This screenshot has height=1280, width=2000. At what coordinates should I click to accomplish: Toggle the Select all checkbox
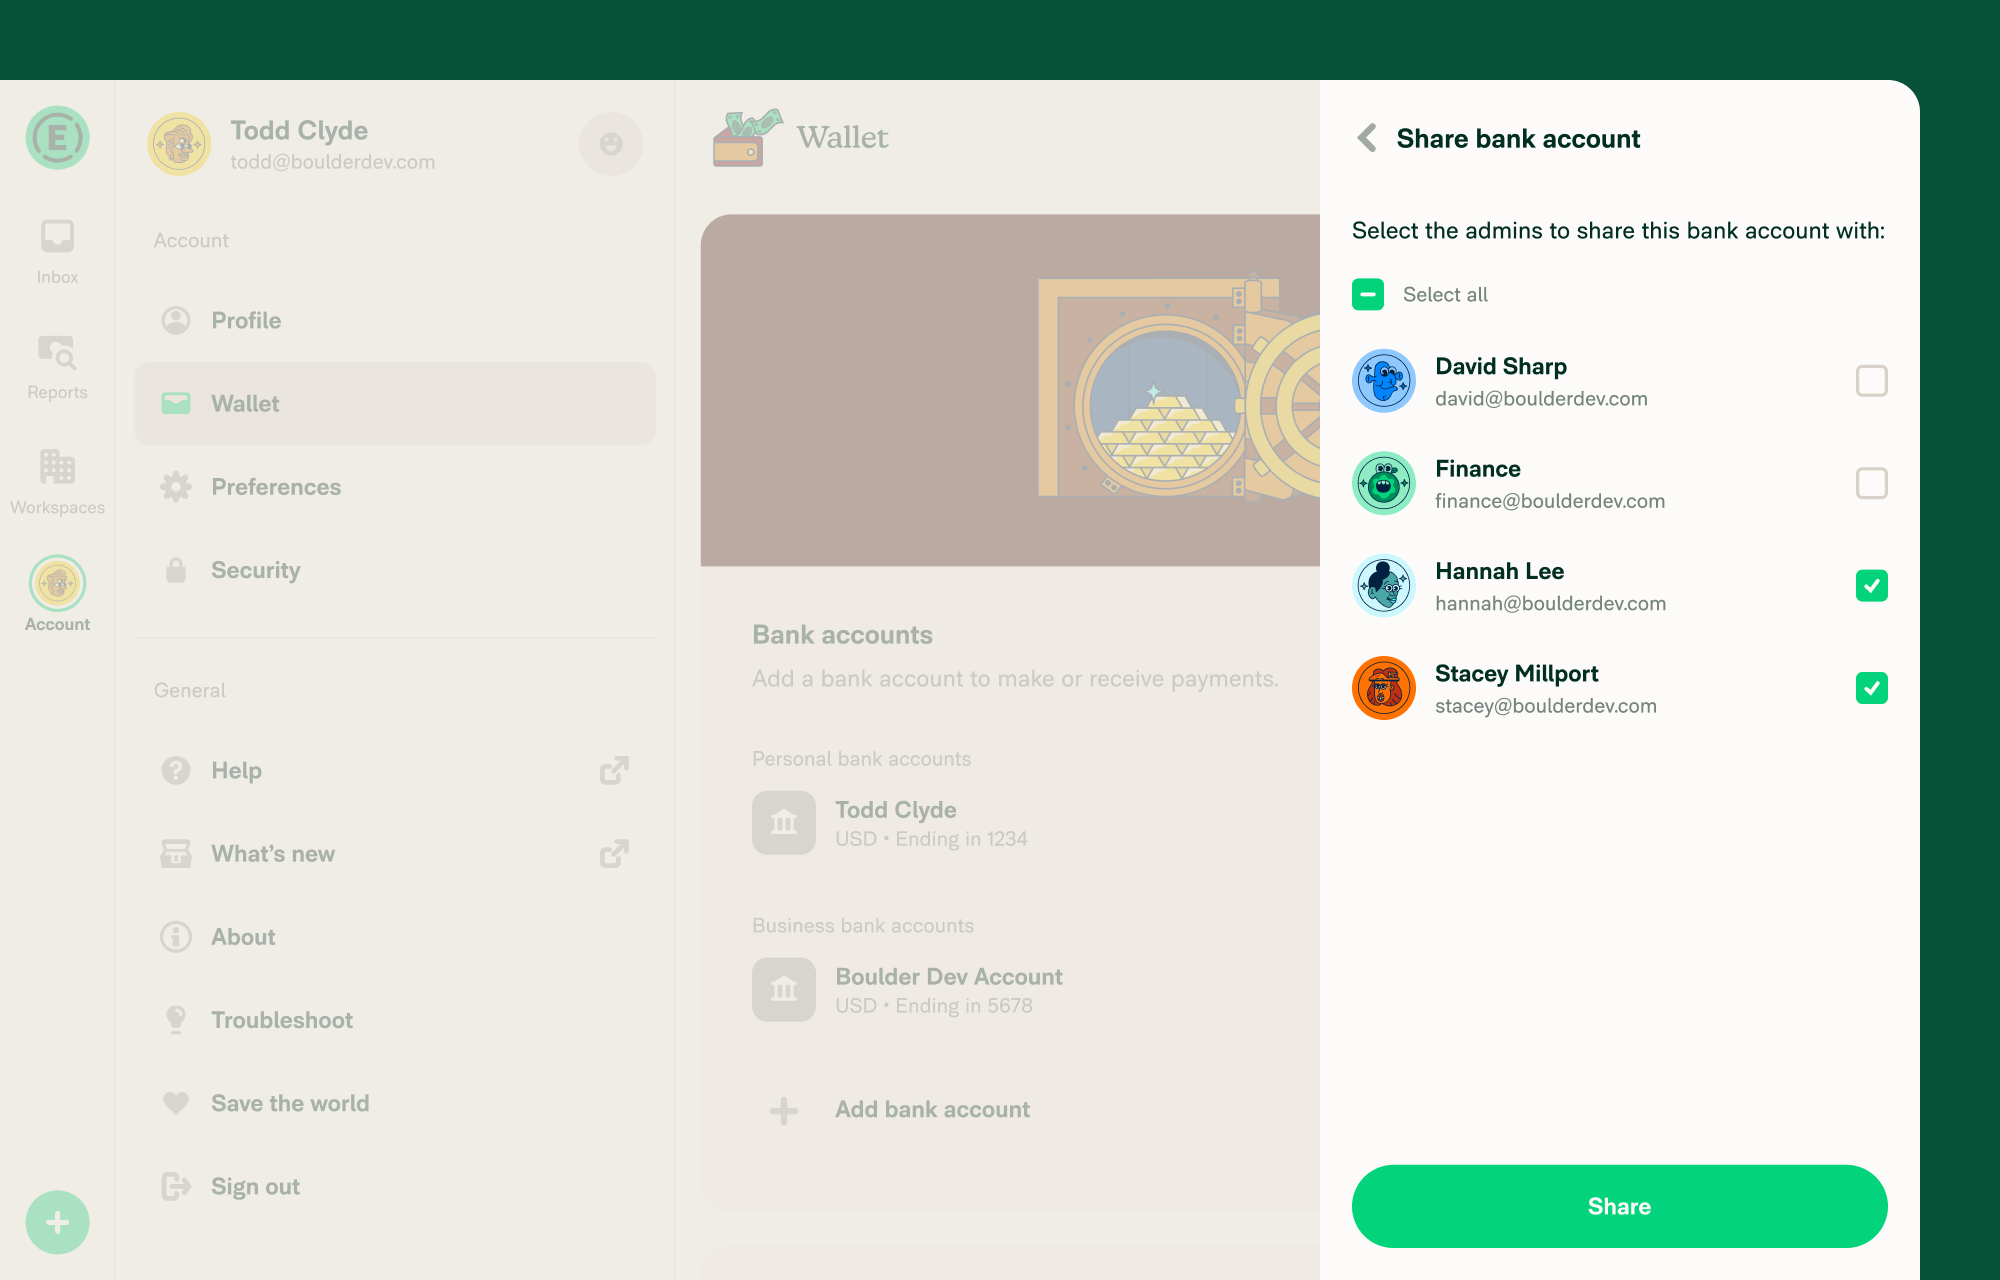click(1368, 294)
